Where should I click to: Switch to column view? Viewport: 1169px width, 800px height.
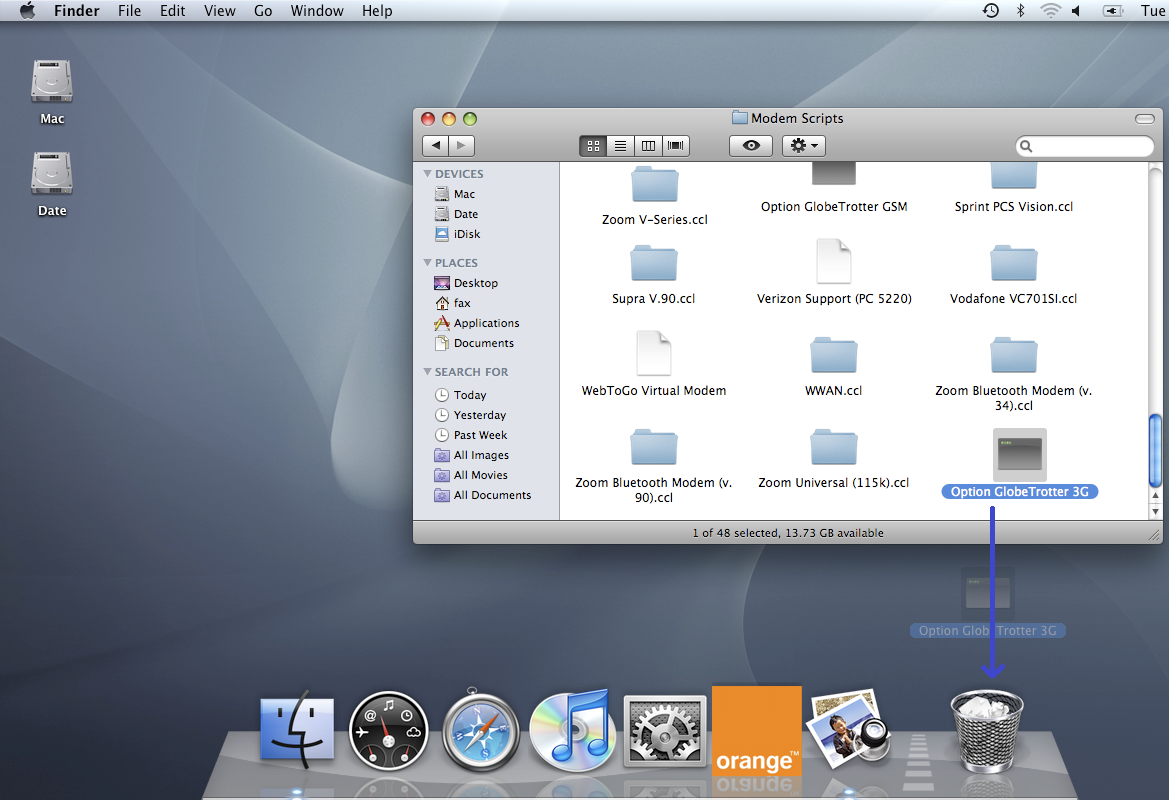click(648, 146)
